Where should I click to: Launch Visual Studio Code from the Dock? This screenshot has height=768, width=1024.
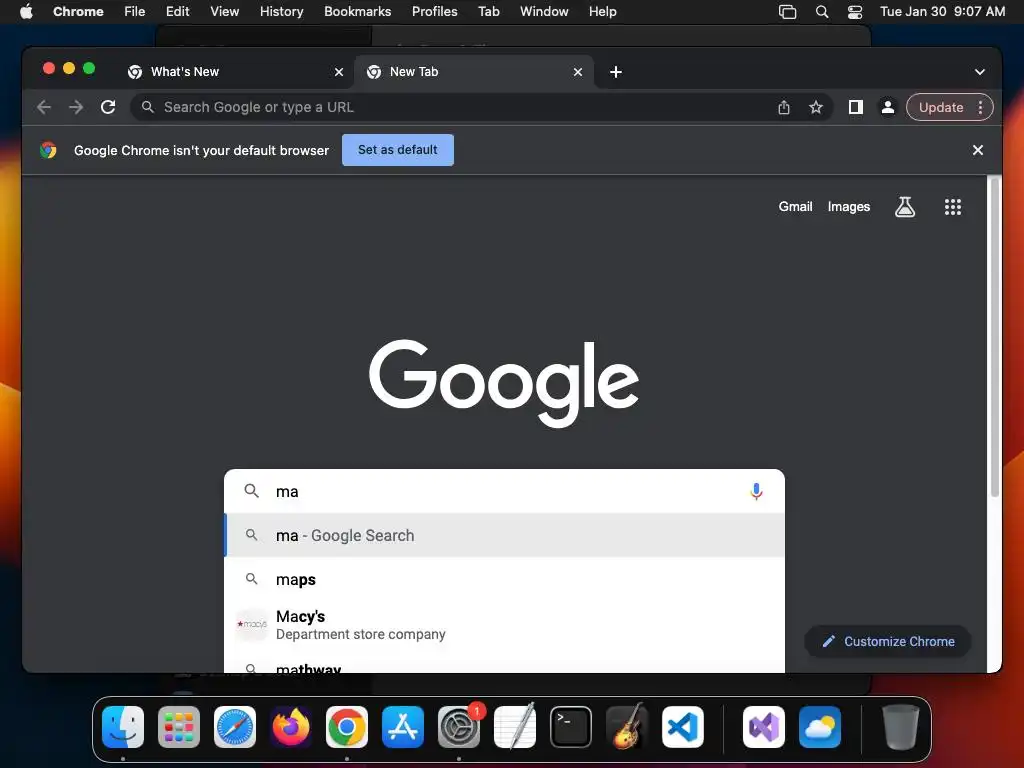(x=683, y=727)
